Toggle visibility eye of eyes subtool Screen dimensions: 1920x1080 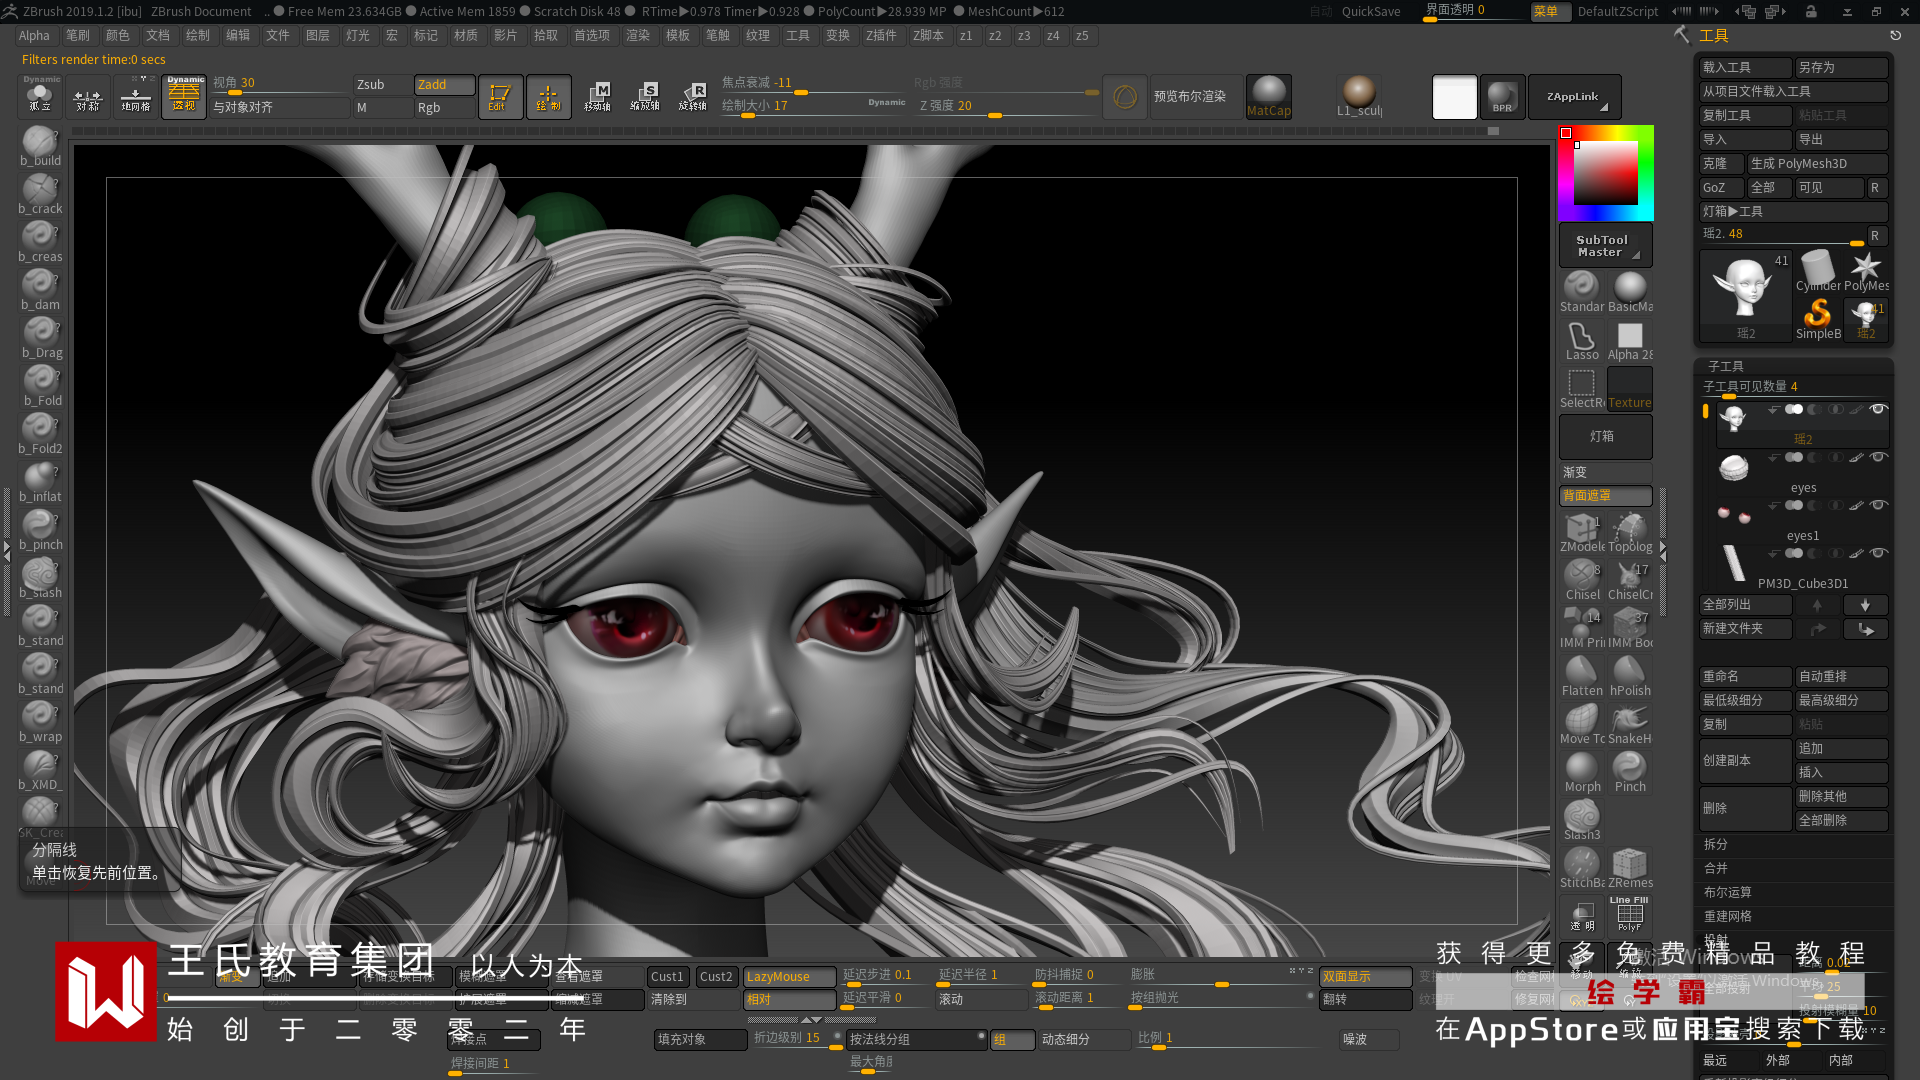tap(1878, 457)
